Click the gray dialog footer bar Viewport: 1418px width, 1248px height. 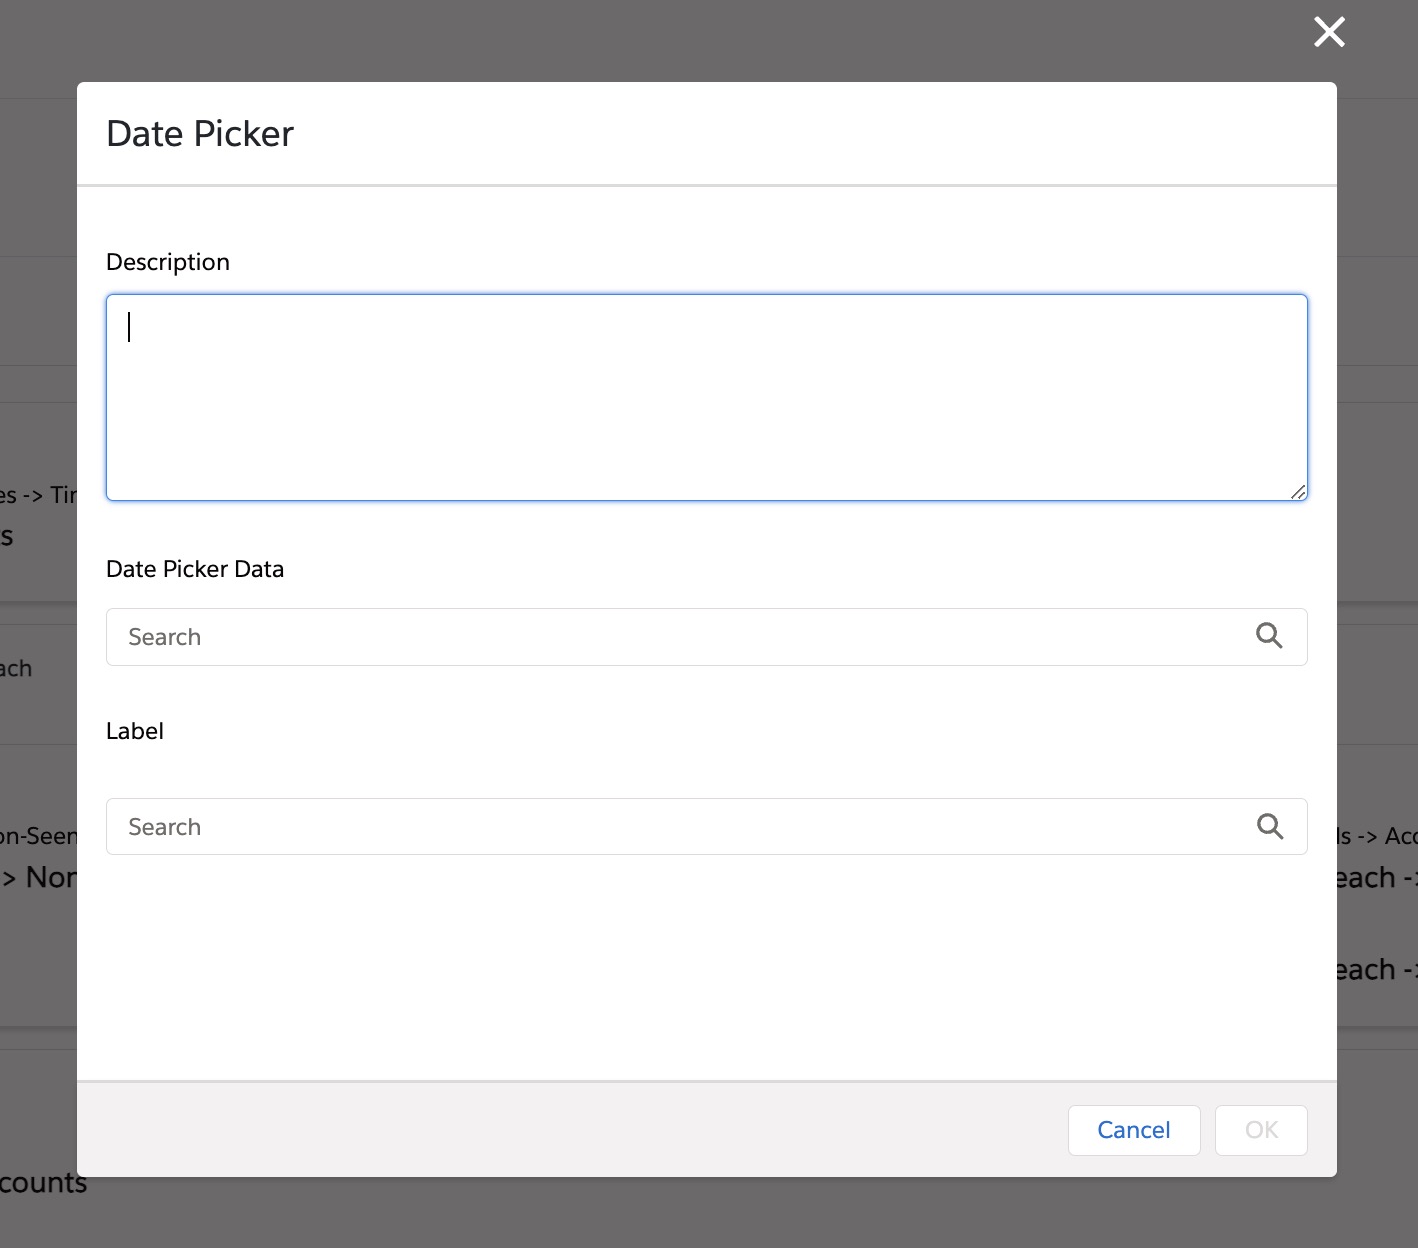(x=560, y=1130)
